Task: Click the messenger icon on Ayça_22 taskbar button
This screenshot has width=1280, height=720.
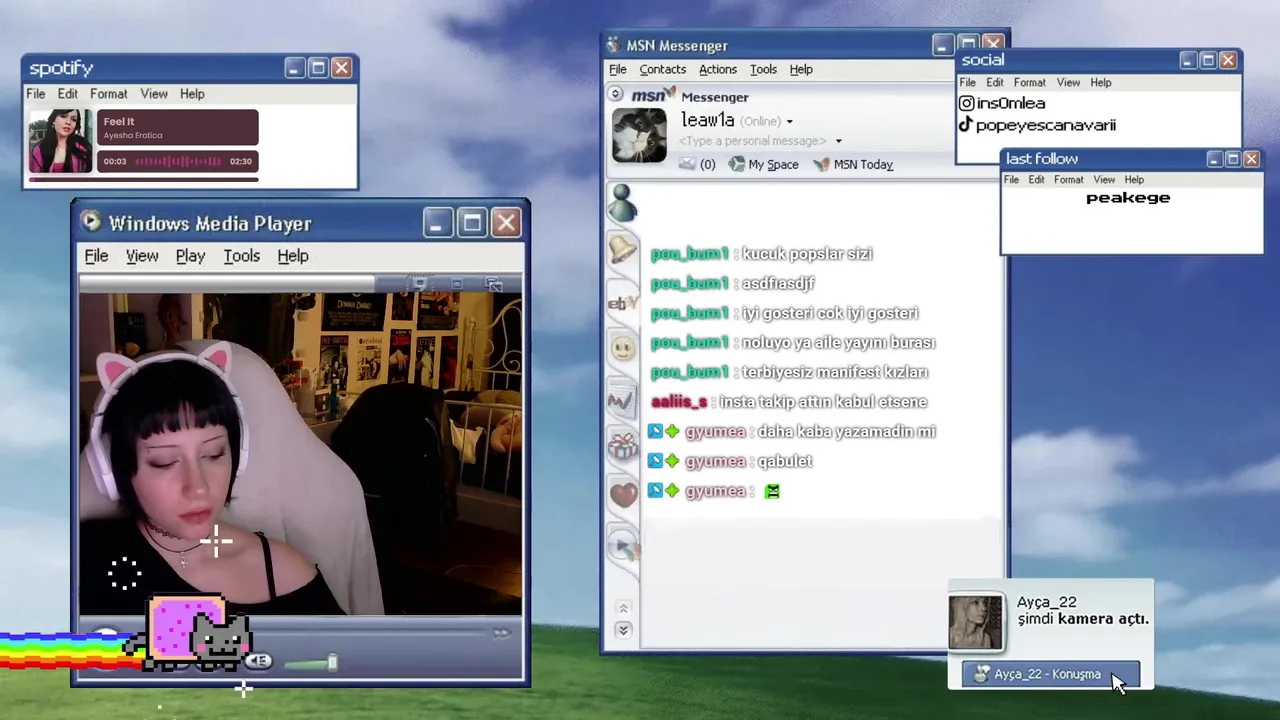Action: pyautogui.click(x=982, y=674)
